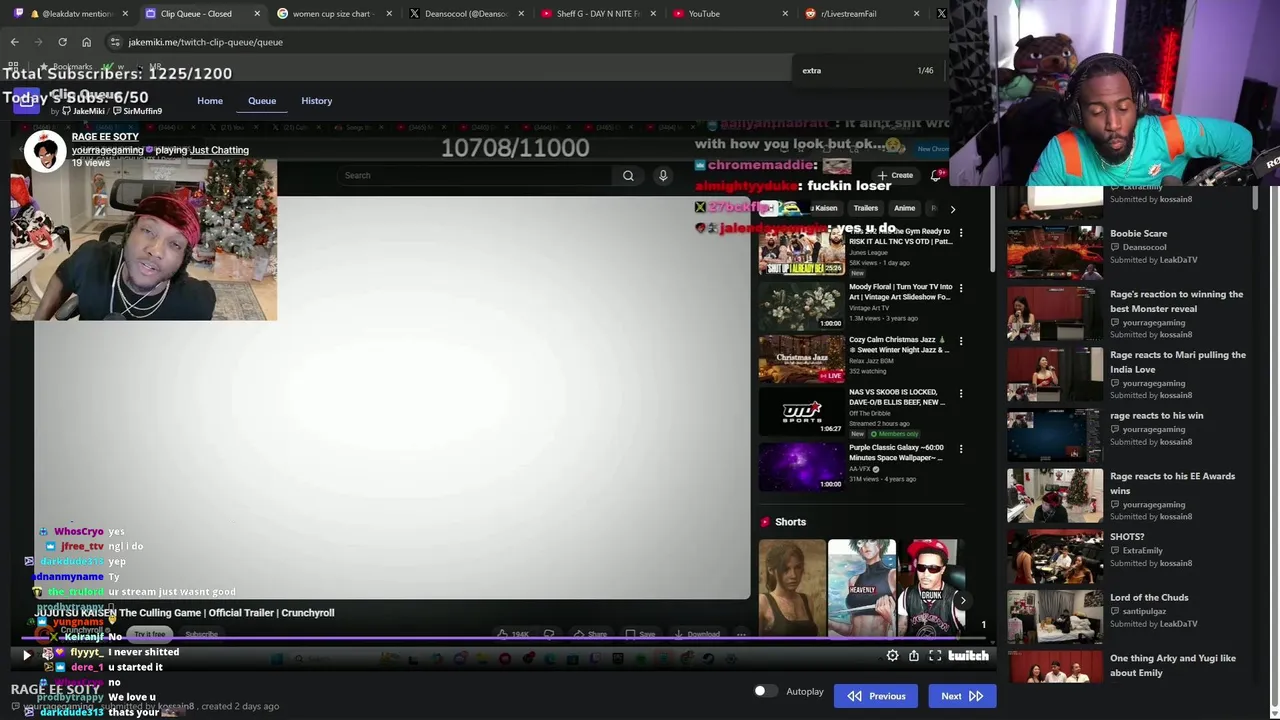
Task: Open the Queue page of Clip Queue
Action: point(262,101)
